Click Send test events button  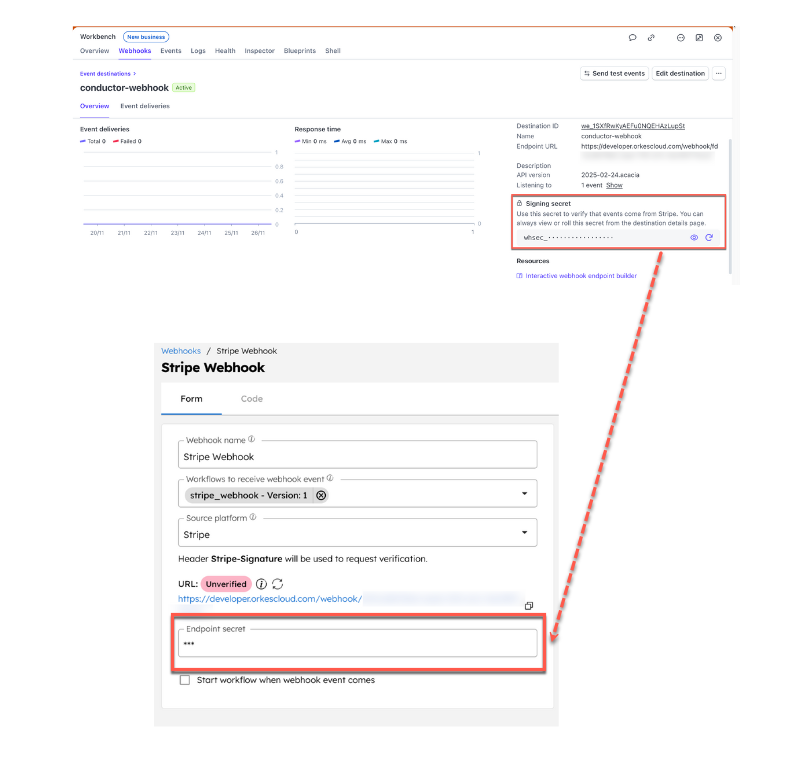point(614,73)
